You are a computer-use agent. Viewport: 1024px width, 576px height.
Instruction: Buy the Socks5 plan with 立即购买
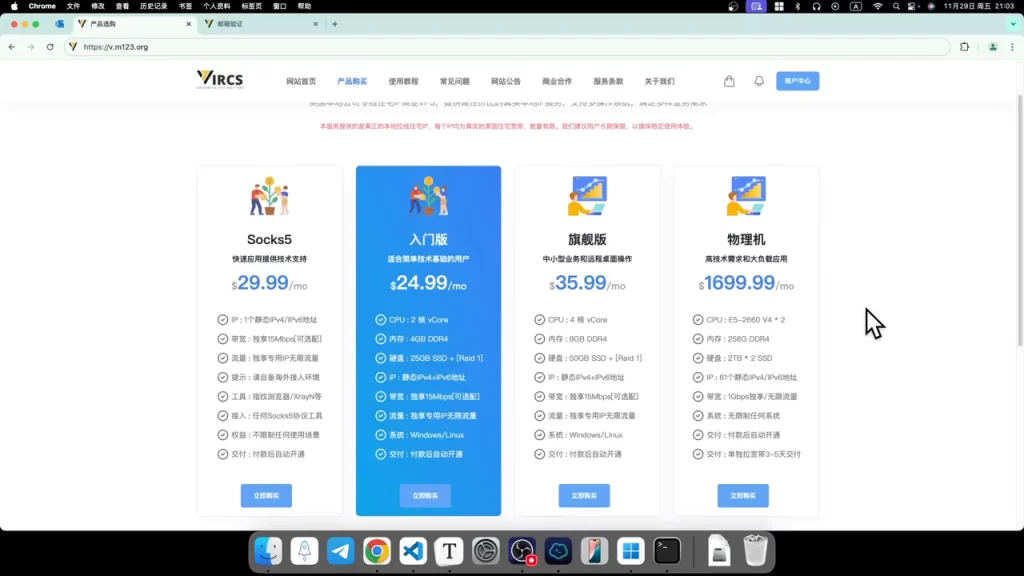click(266, 496)
